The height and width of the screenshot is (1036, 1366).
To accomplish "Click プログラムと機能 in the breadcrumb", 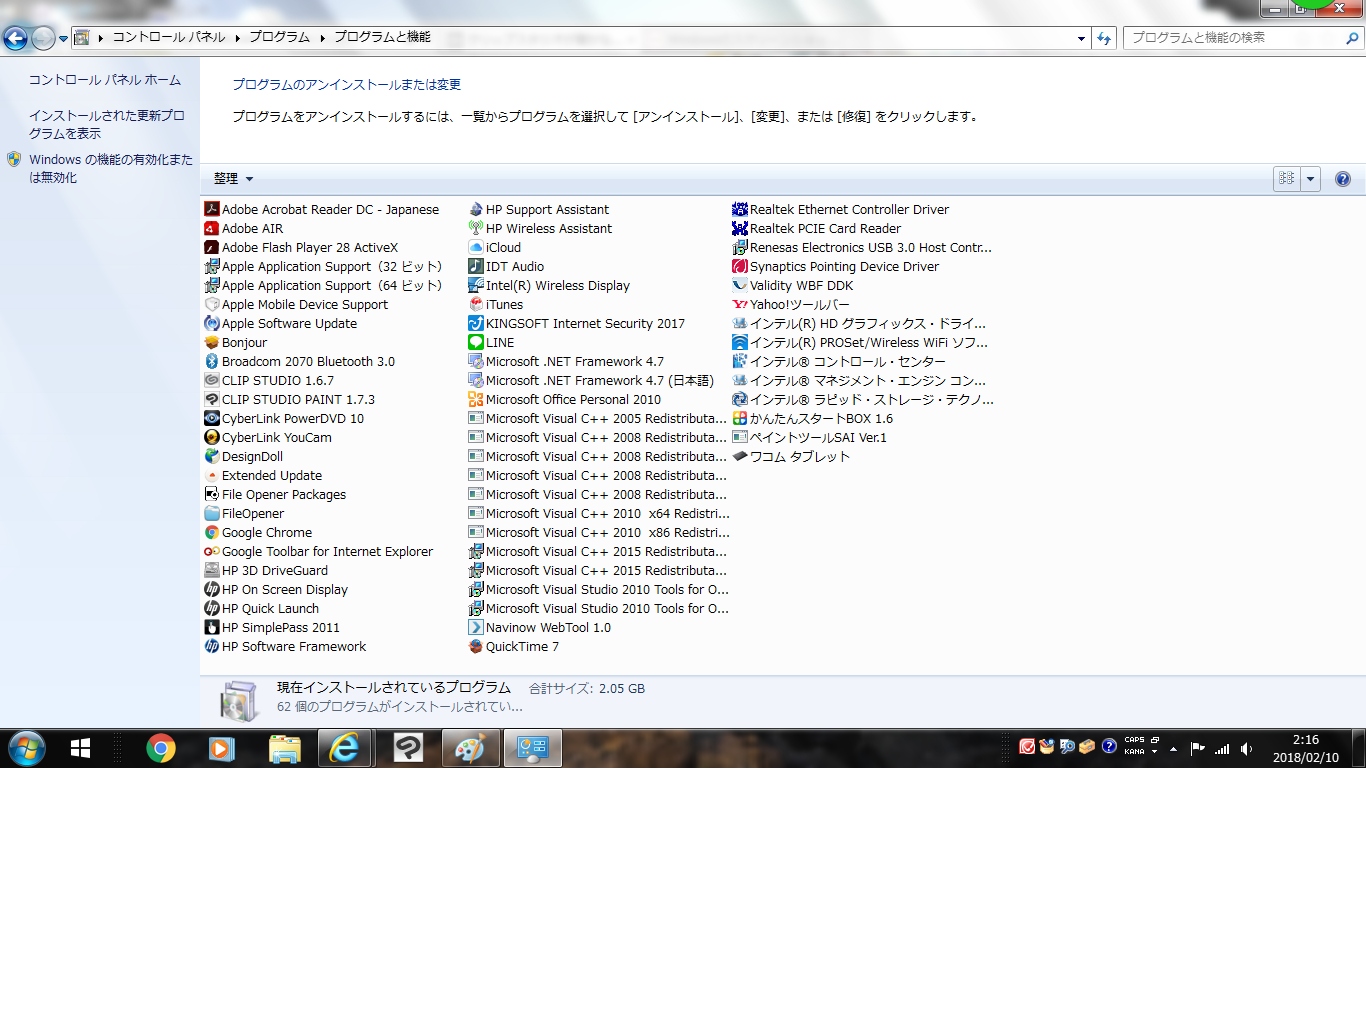I will point(382,37).
